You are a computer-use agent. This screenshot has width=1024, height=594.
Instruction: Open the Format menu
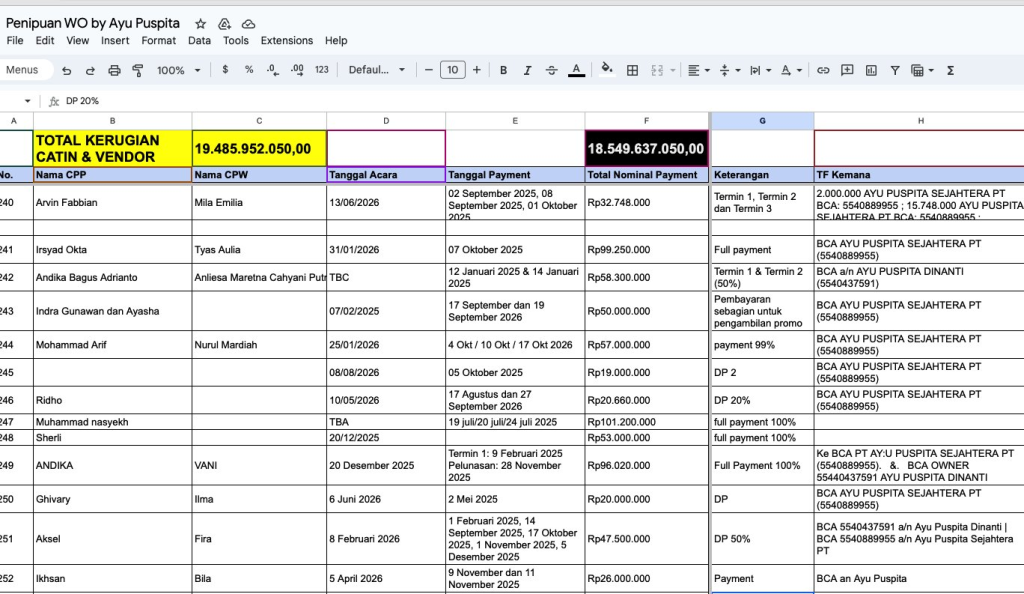pyautogui.click(x=158, y=41)
